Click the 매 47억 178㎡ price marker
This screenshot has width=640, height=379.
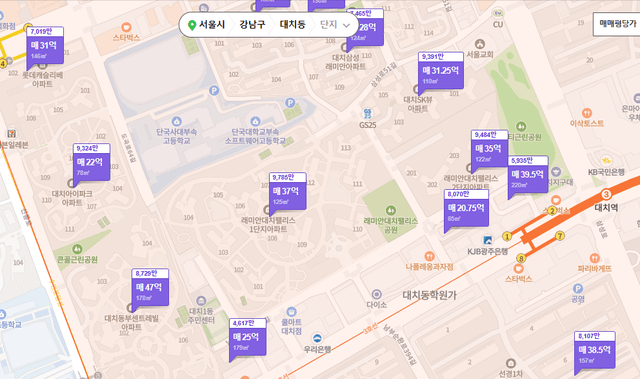coord(150,287)
